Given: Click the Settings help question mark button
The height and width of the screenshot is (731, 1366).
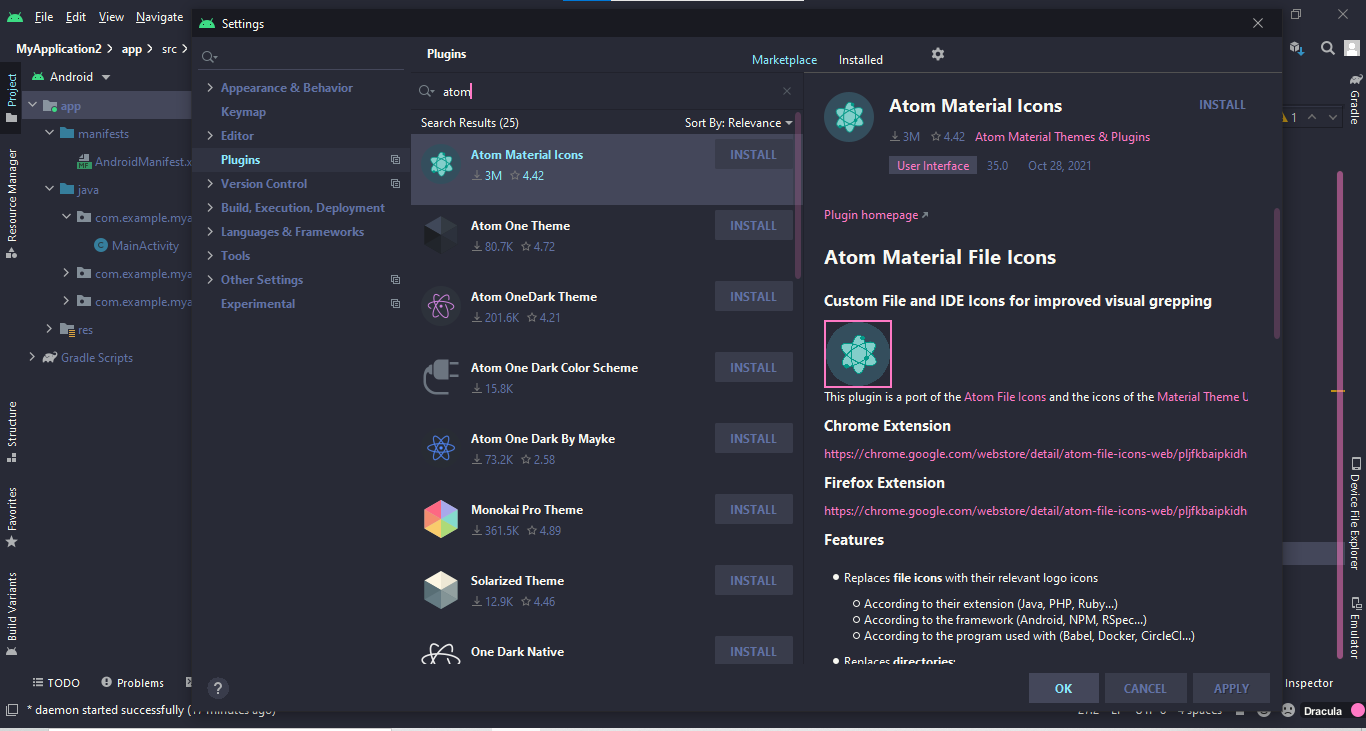Looking at the screenshot, I should coord(218,688).
